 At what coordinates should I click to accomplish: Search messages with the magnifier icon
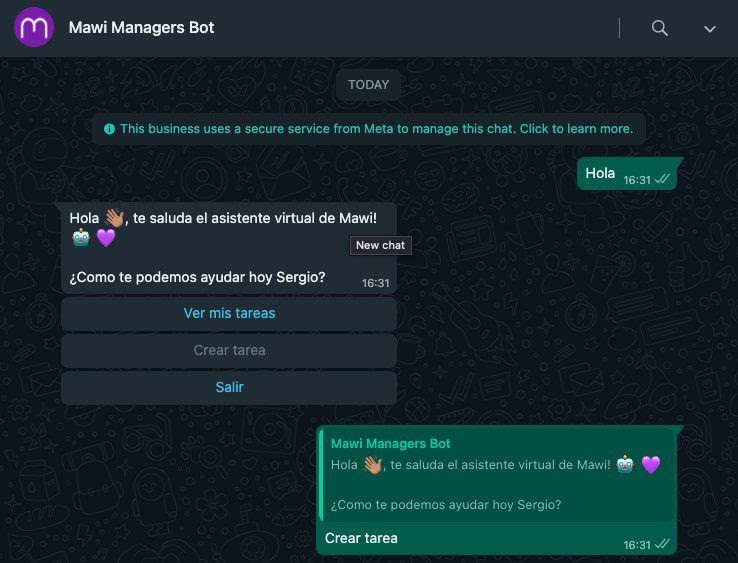pos(659,28)
